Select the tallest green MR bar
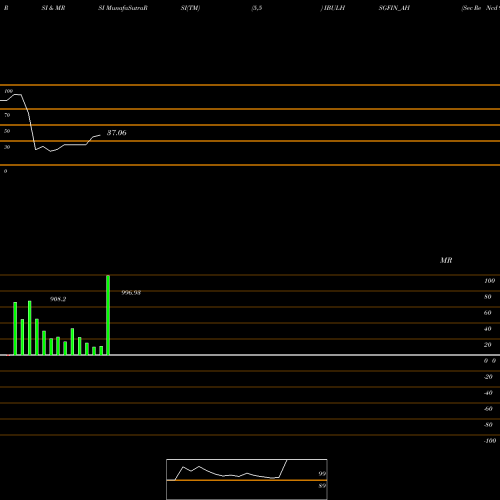This screenshot has height=500, width=500. [108, 315]
